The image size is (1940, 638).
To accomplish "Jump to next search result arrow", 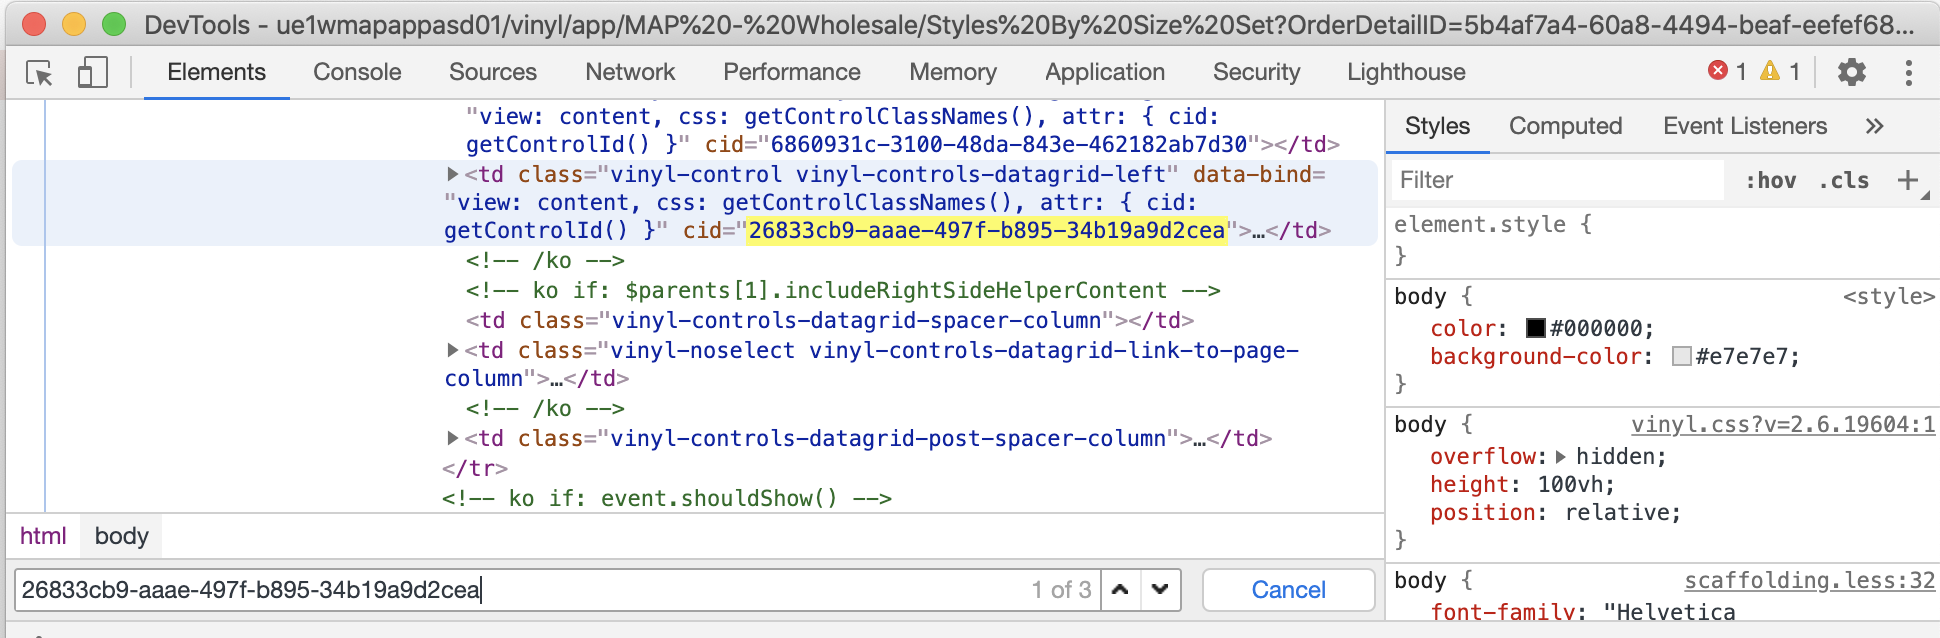I will coord(1160,590).
